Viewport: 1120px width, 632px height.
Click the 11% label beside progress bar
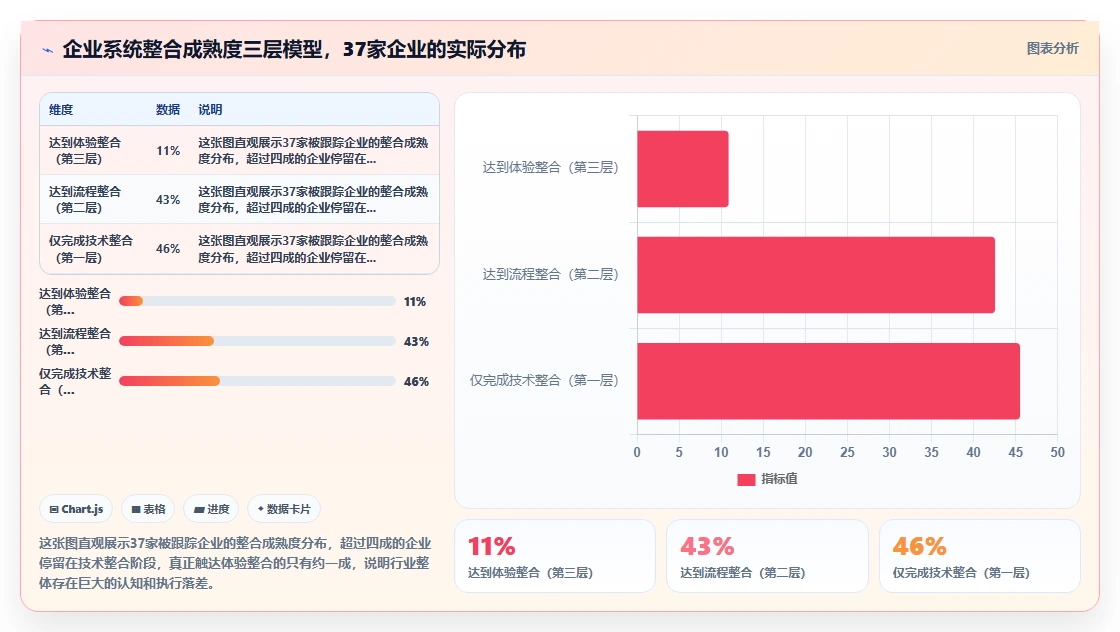415,301
